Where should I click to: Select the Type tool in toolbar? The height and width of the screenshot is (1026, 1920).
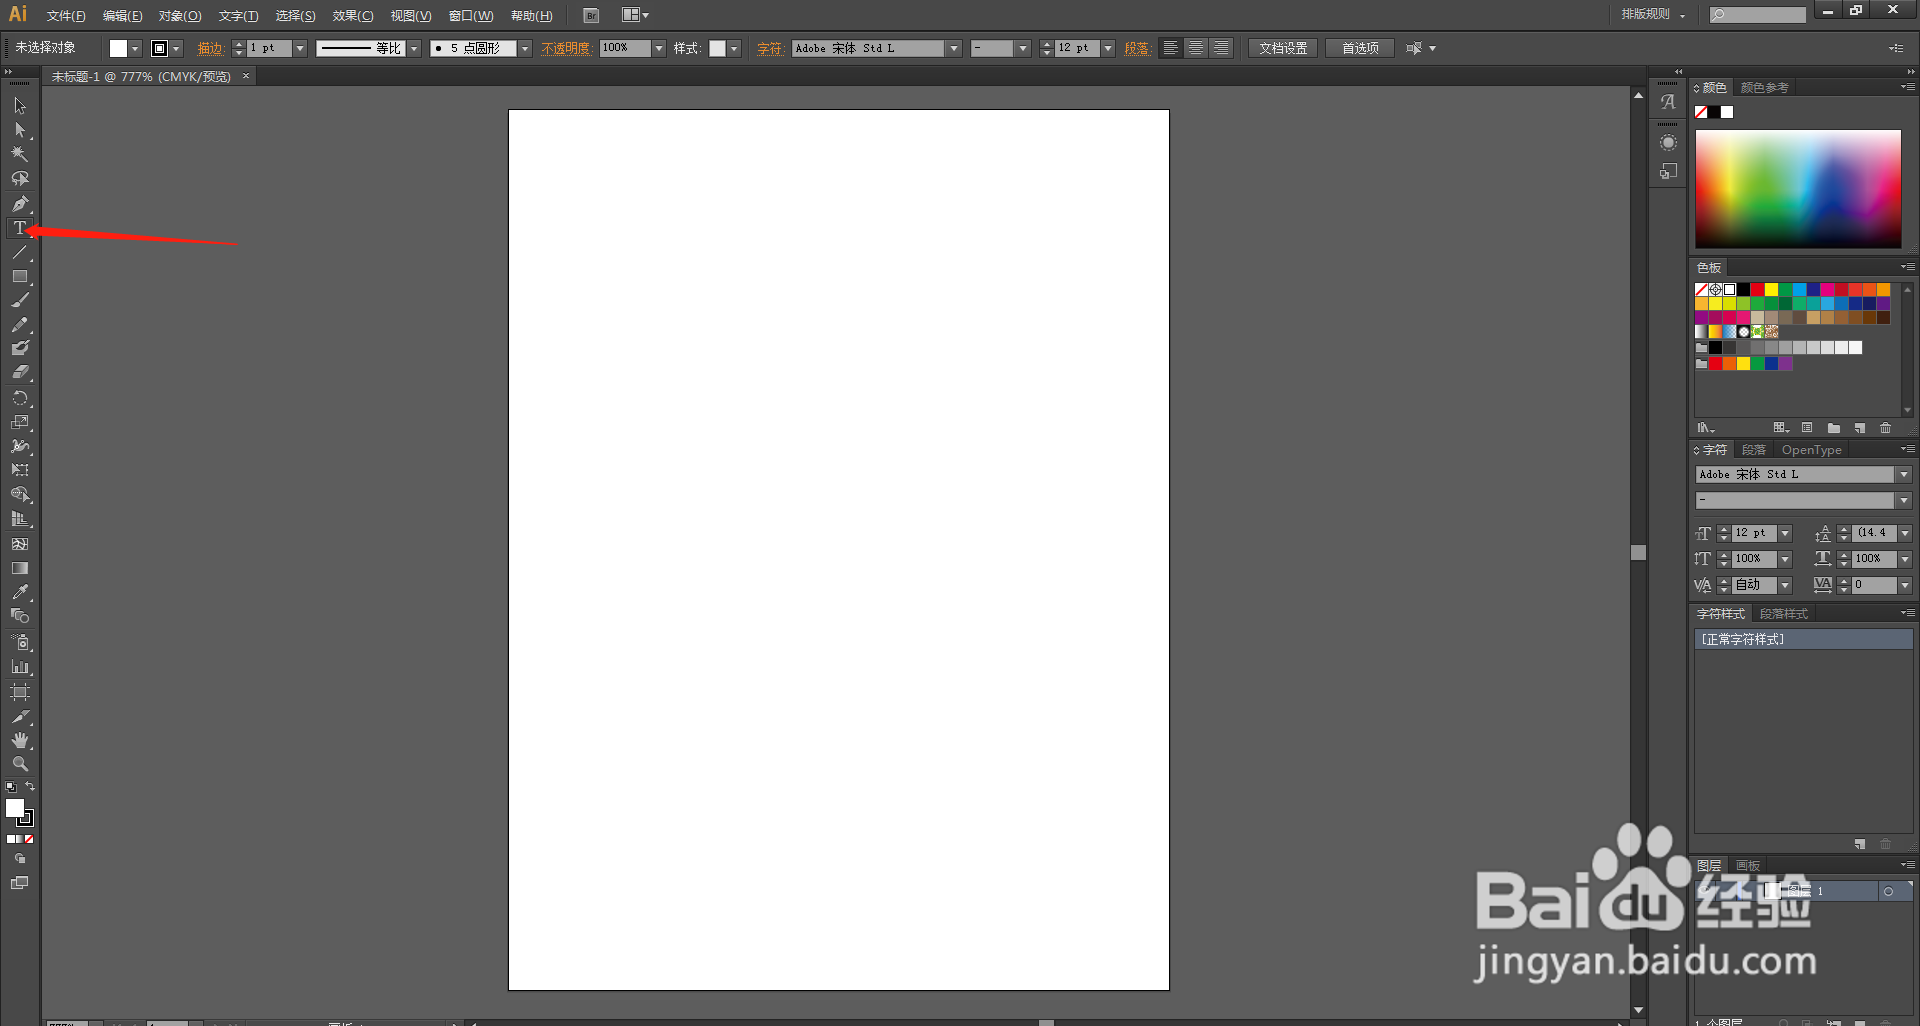[19, 228]
